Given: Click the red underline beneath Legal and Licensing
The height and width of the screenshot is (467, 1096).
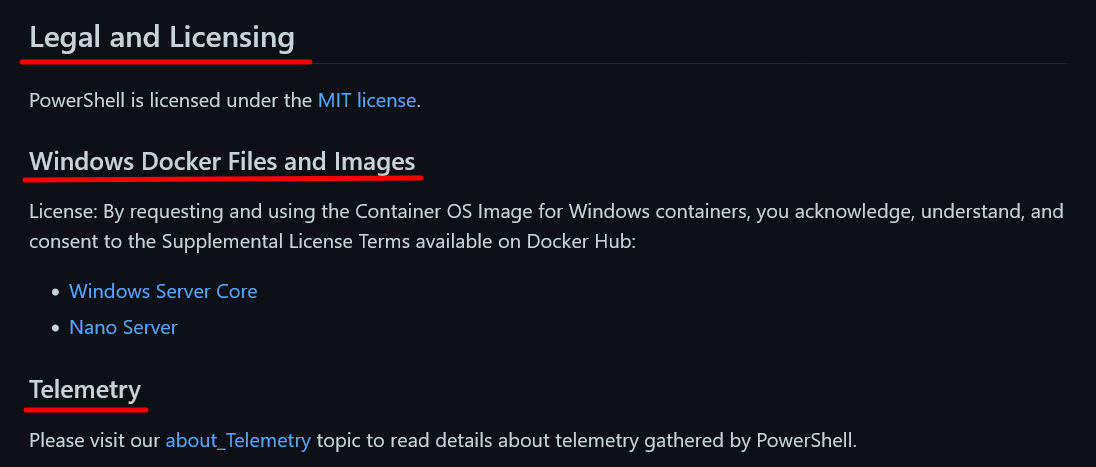Looking at the screenshot, I should (165, 61).
